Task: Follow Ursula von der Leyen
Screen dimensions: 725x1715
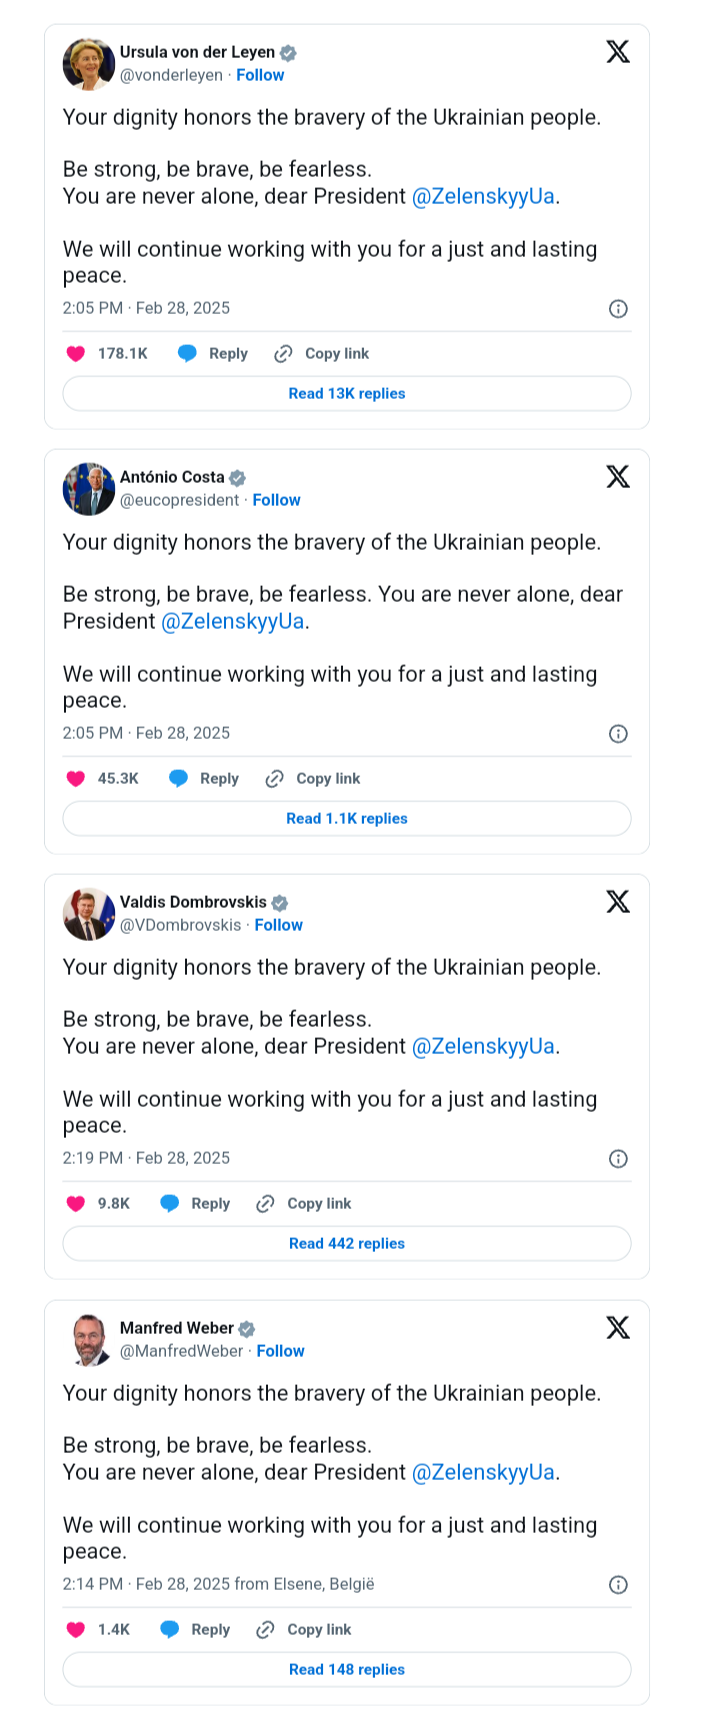Action: [x=260, y=75]
